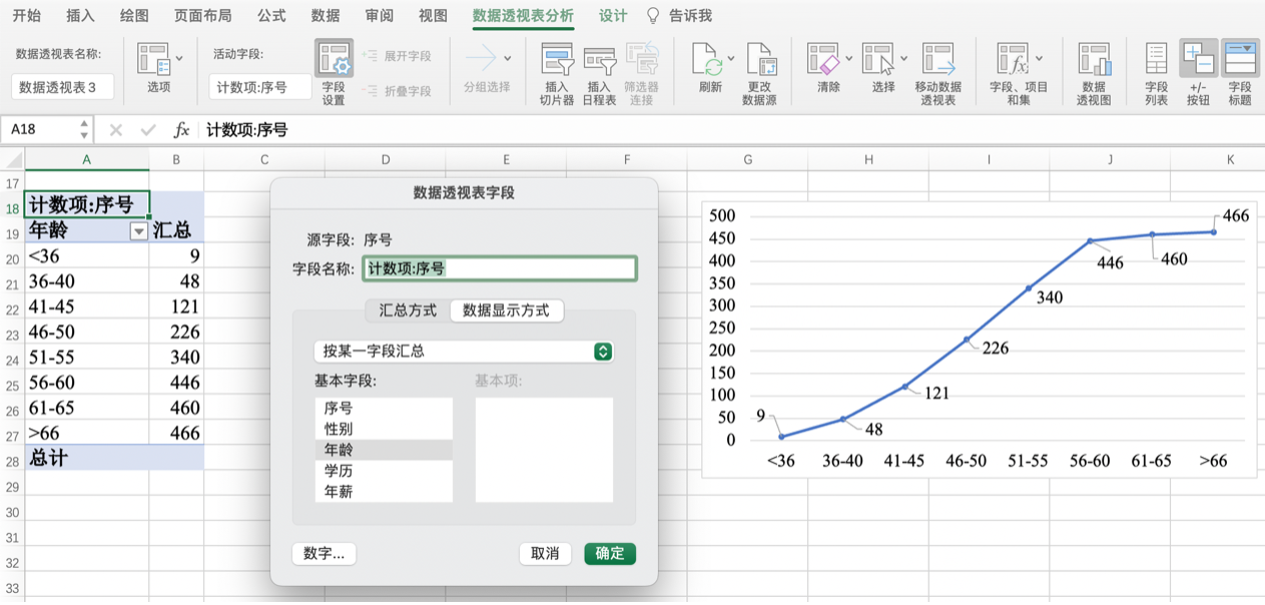
Task: Expand the 选项 (Options) dropdown arrow
Action: point(179,59)
